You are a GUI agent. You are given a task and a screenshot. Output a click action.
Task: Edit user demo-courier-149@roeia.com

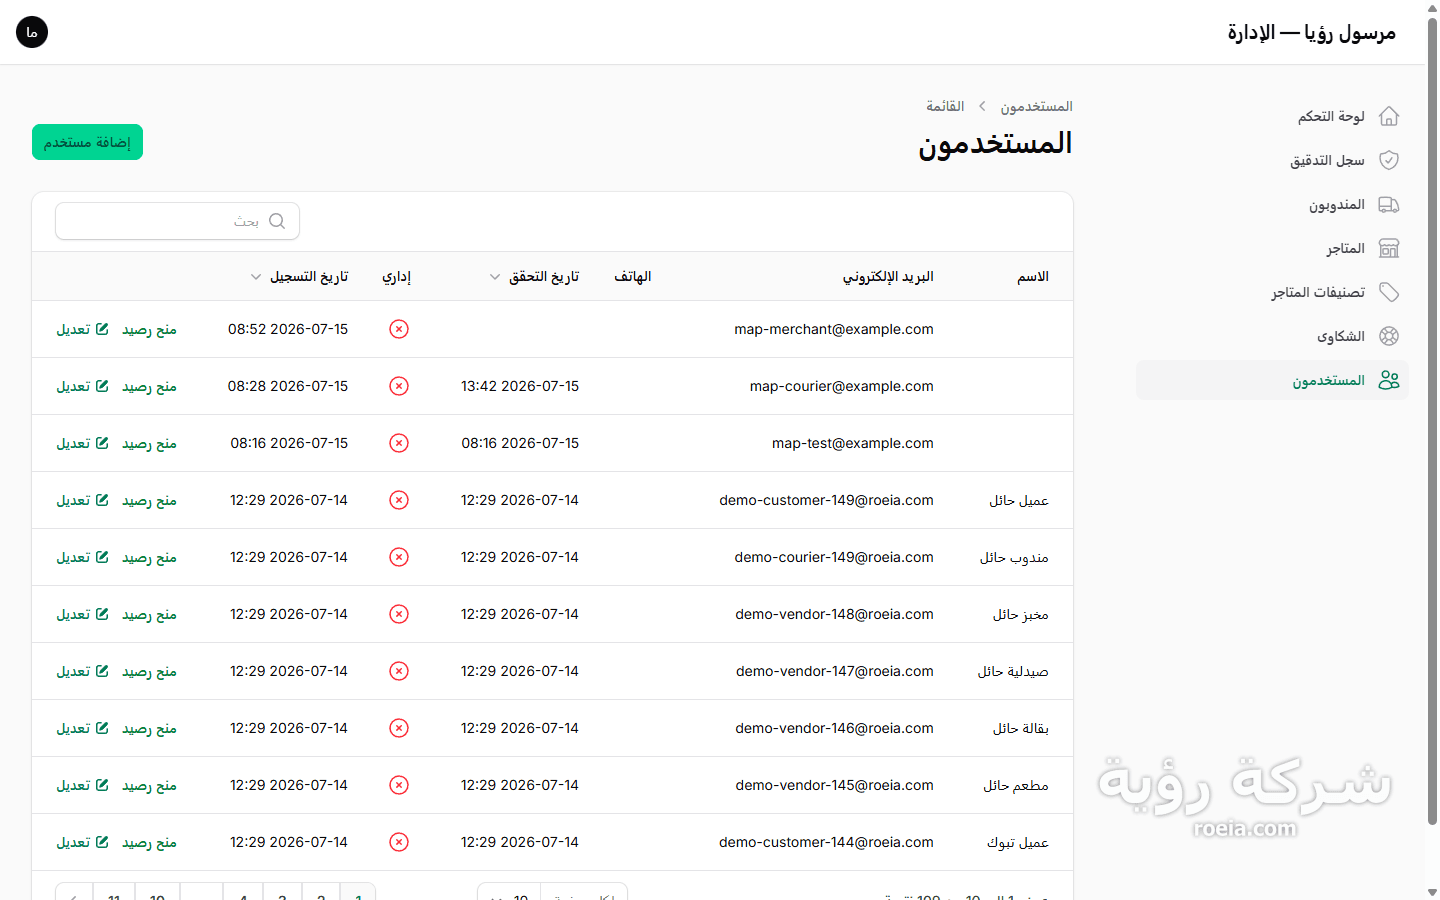click(82, 557)
